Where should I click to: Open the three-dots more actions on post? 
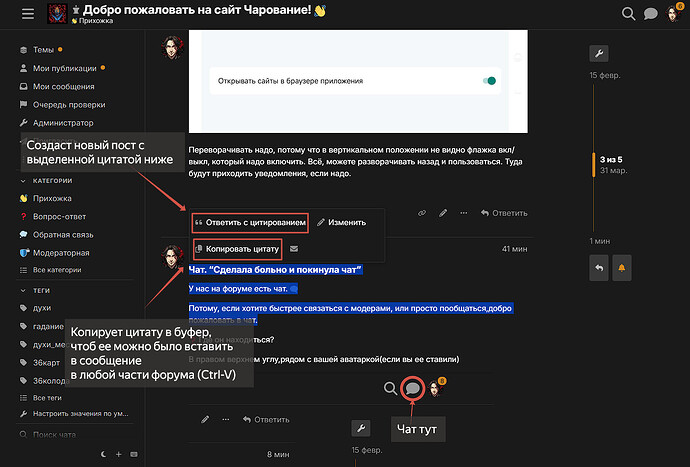click(x=463, y=213)
